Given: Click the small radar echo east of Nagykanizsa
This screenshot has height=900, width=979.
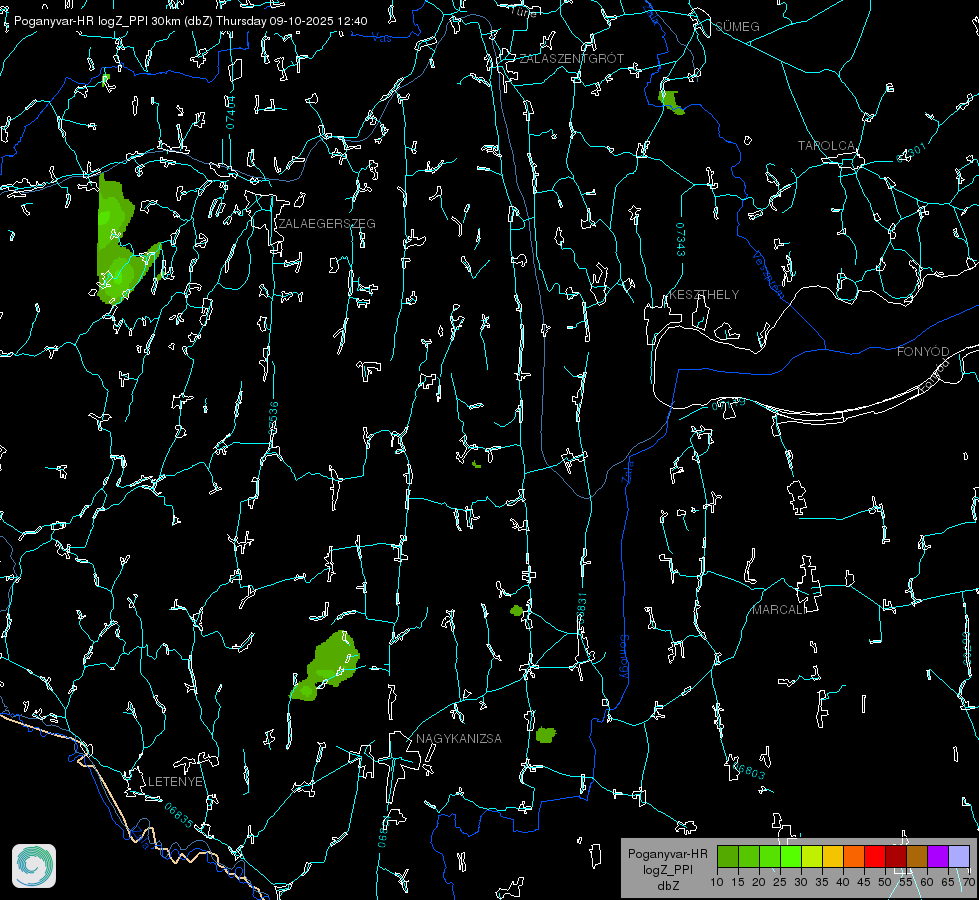Looking at the screenshot, I should pos(546,735).
